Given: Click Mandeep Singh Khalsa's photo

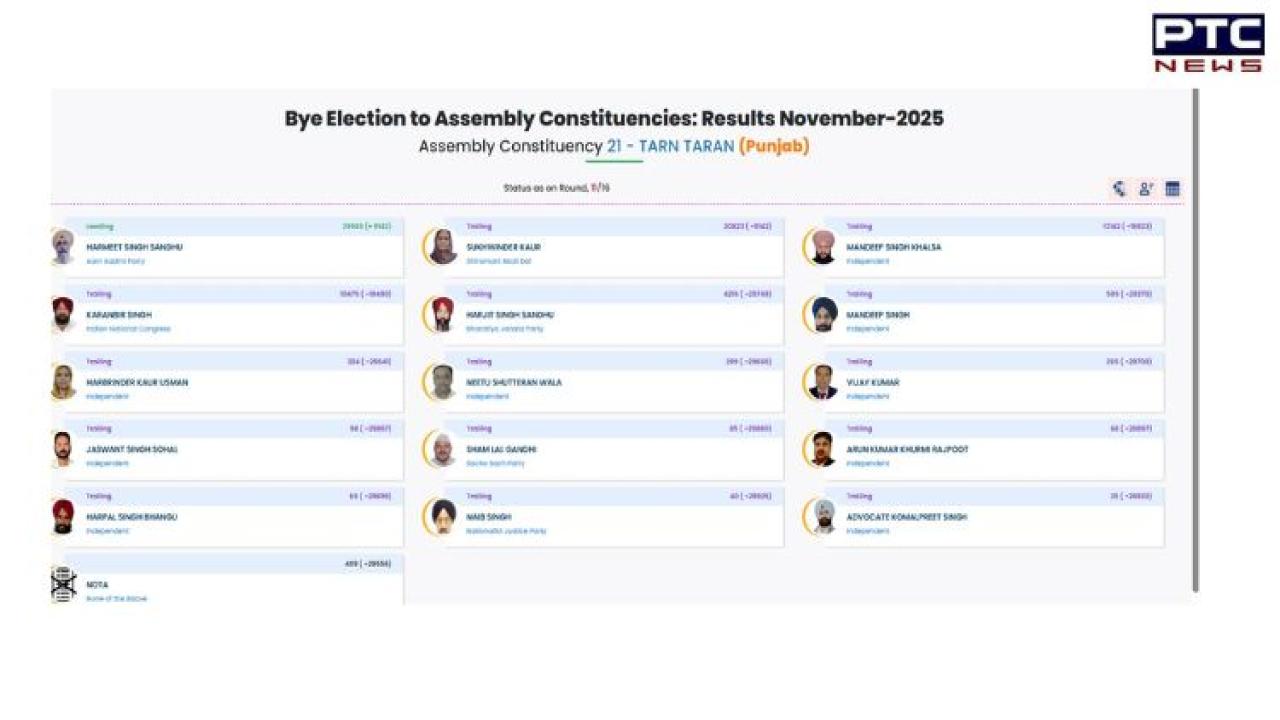Looking at the screenshot, I should [823, 247].
